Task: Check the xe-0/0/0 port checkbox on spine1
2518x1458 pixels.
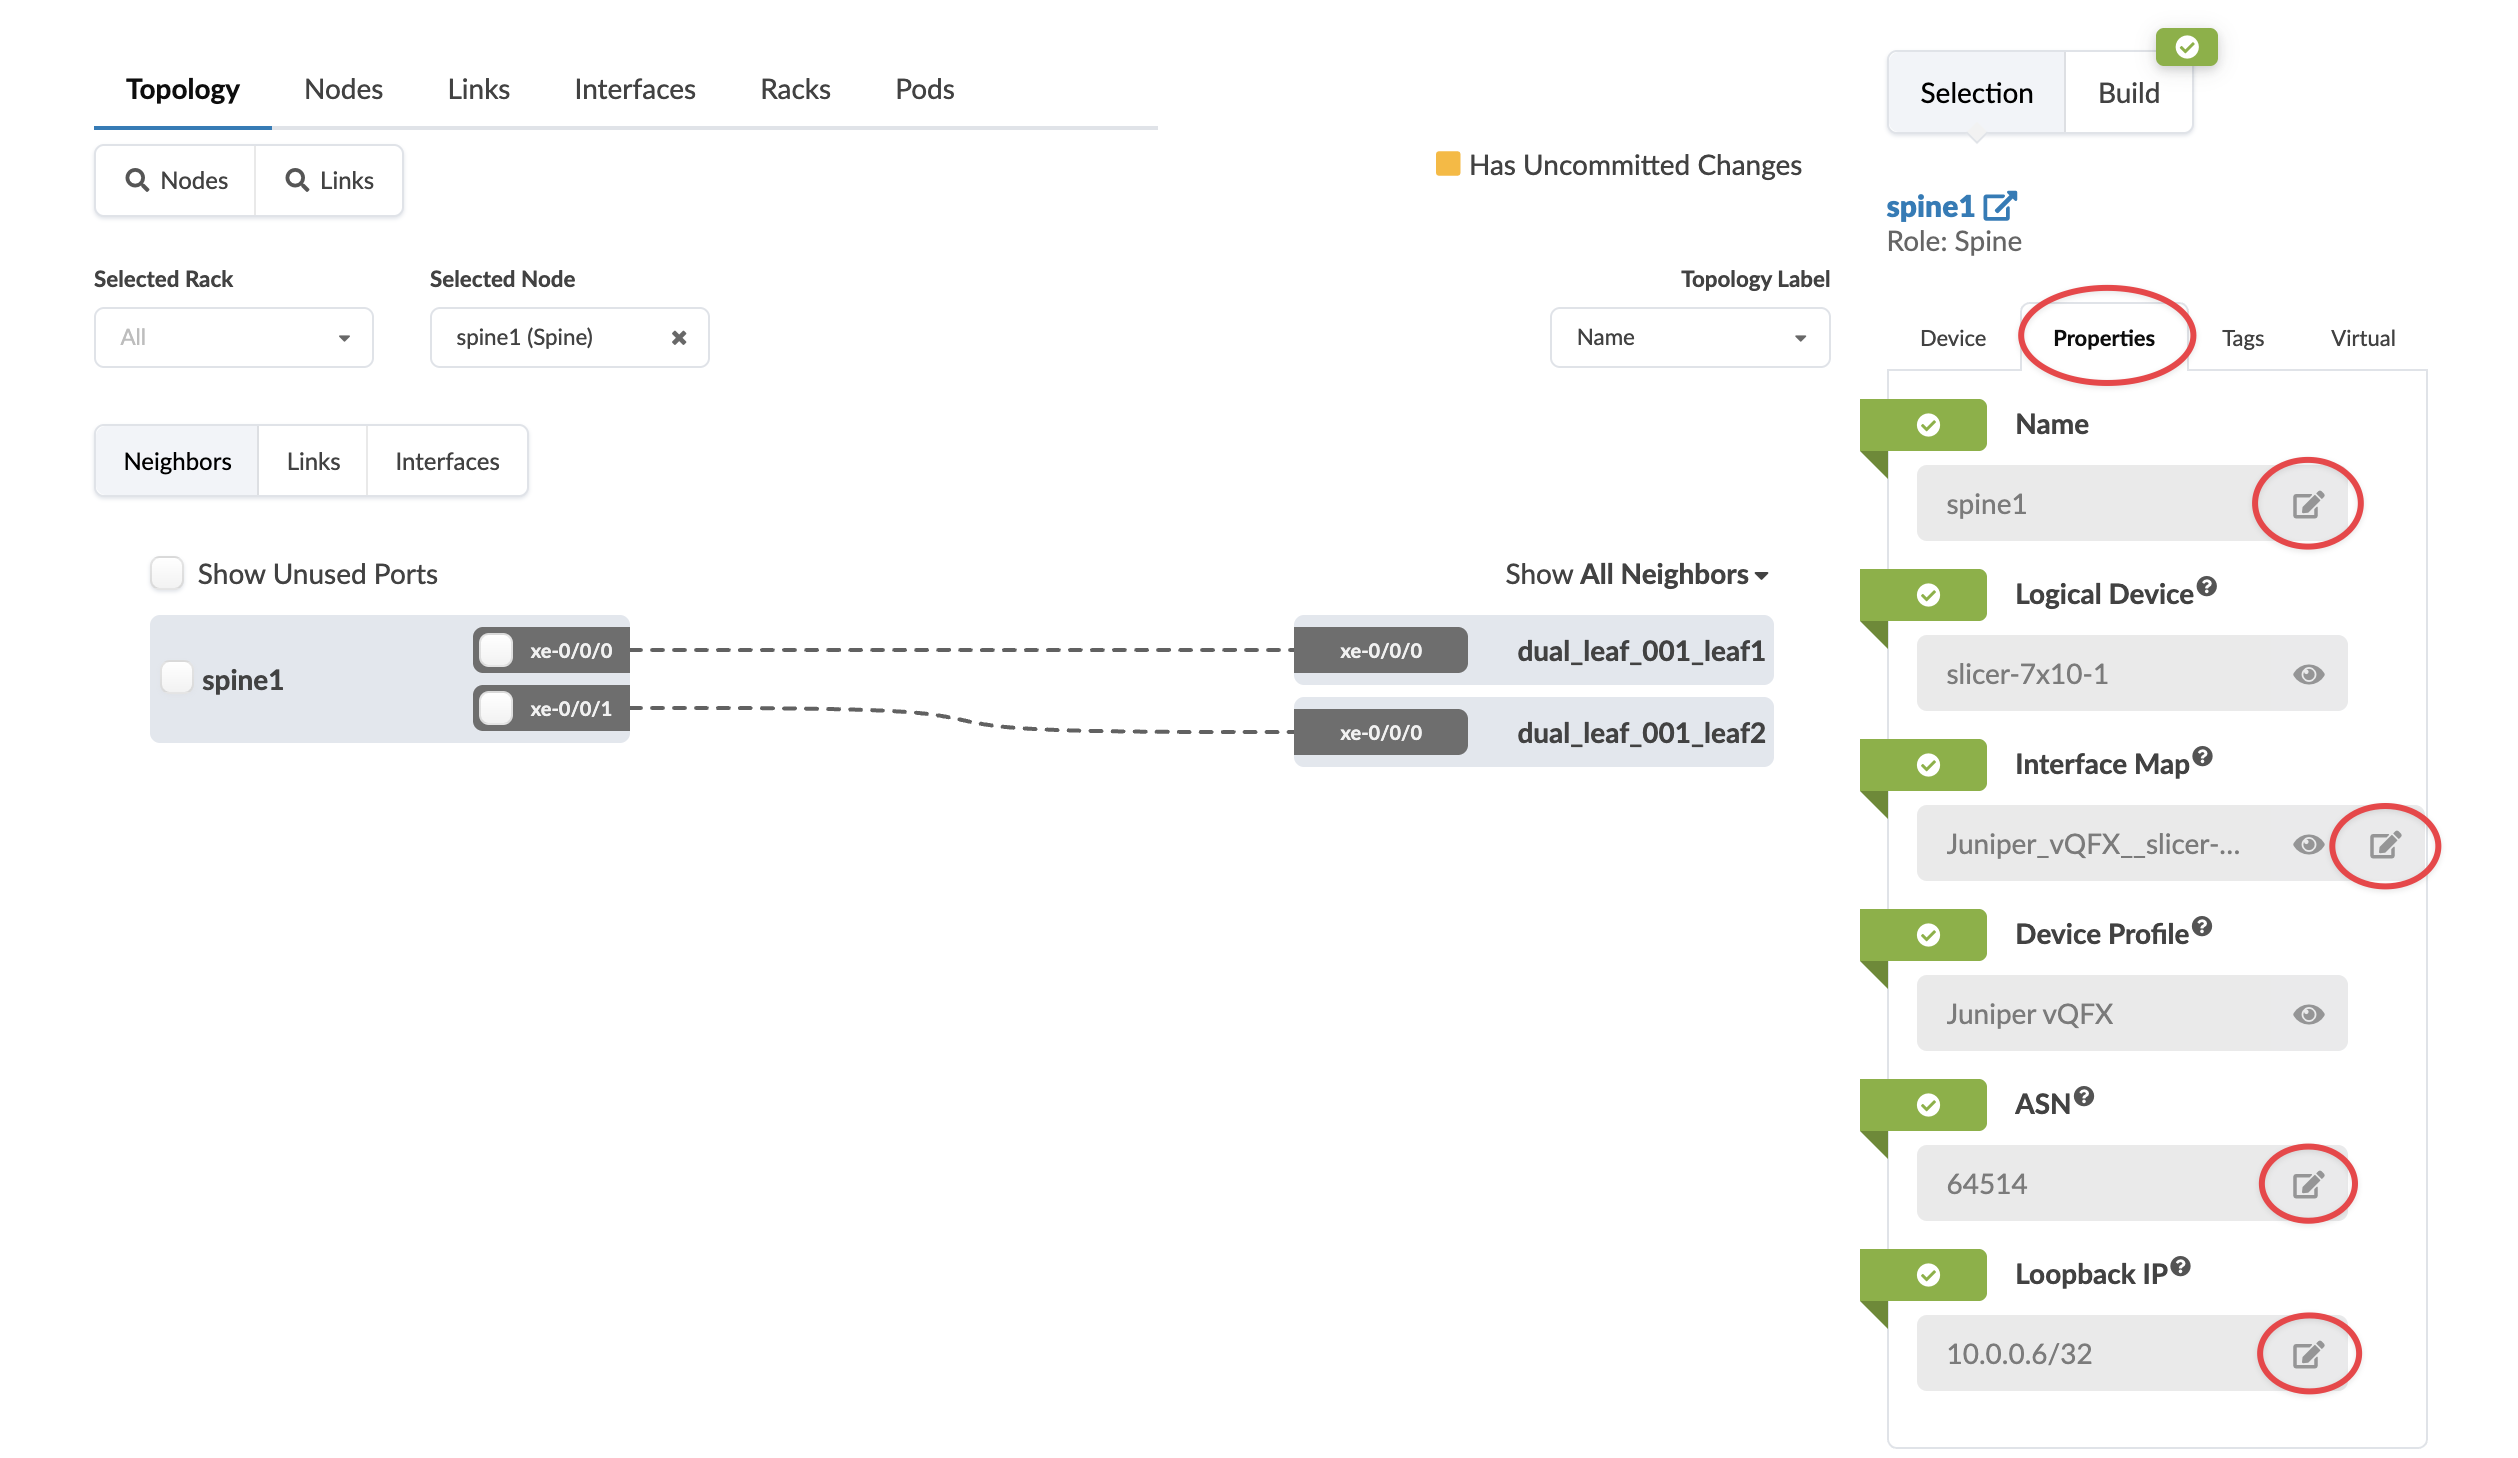Action: [x=496, y=650]
